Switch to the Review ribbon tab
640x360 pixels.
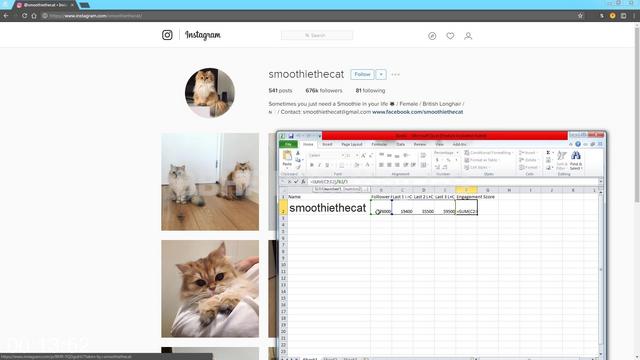[x=420, y=144]
